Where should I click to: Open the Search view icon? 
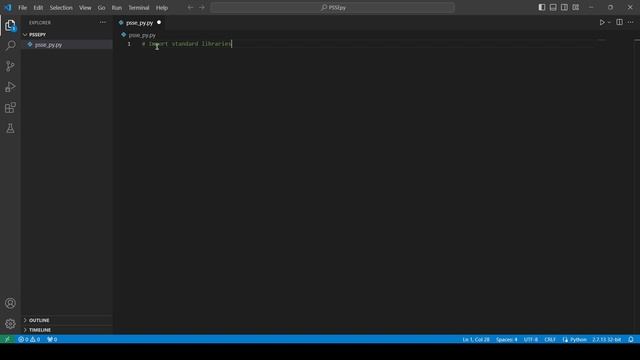10,45
